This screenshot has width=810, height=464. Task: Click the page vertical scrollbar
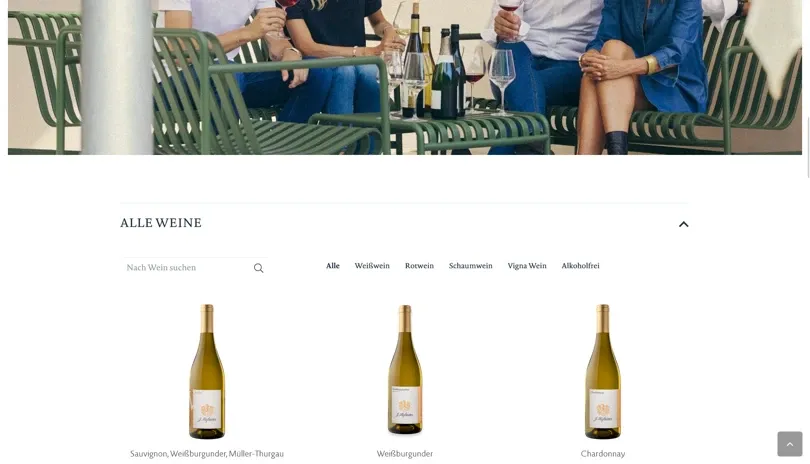point(808,147)
